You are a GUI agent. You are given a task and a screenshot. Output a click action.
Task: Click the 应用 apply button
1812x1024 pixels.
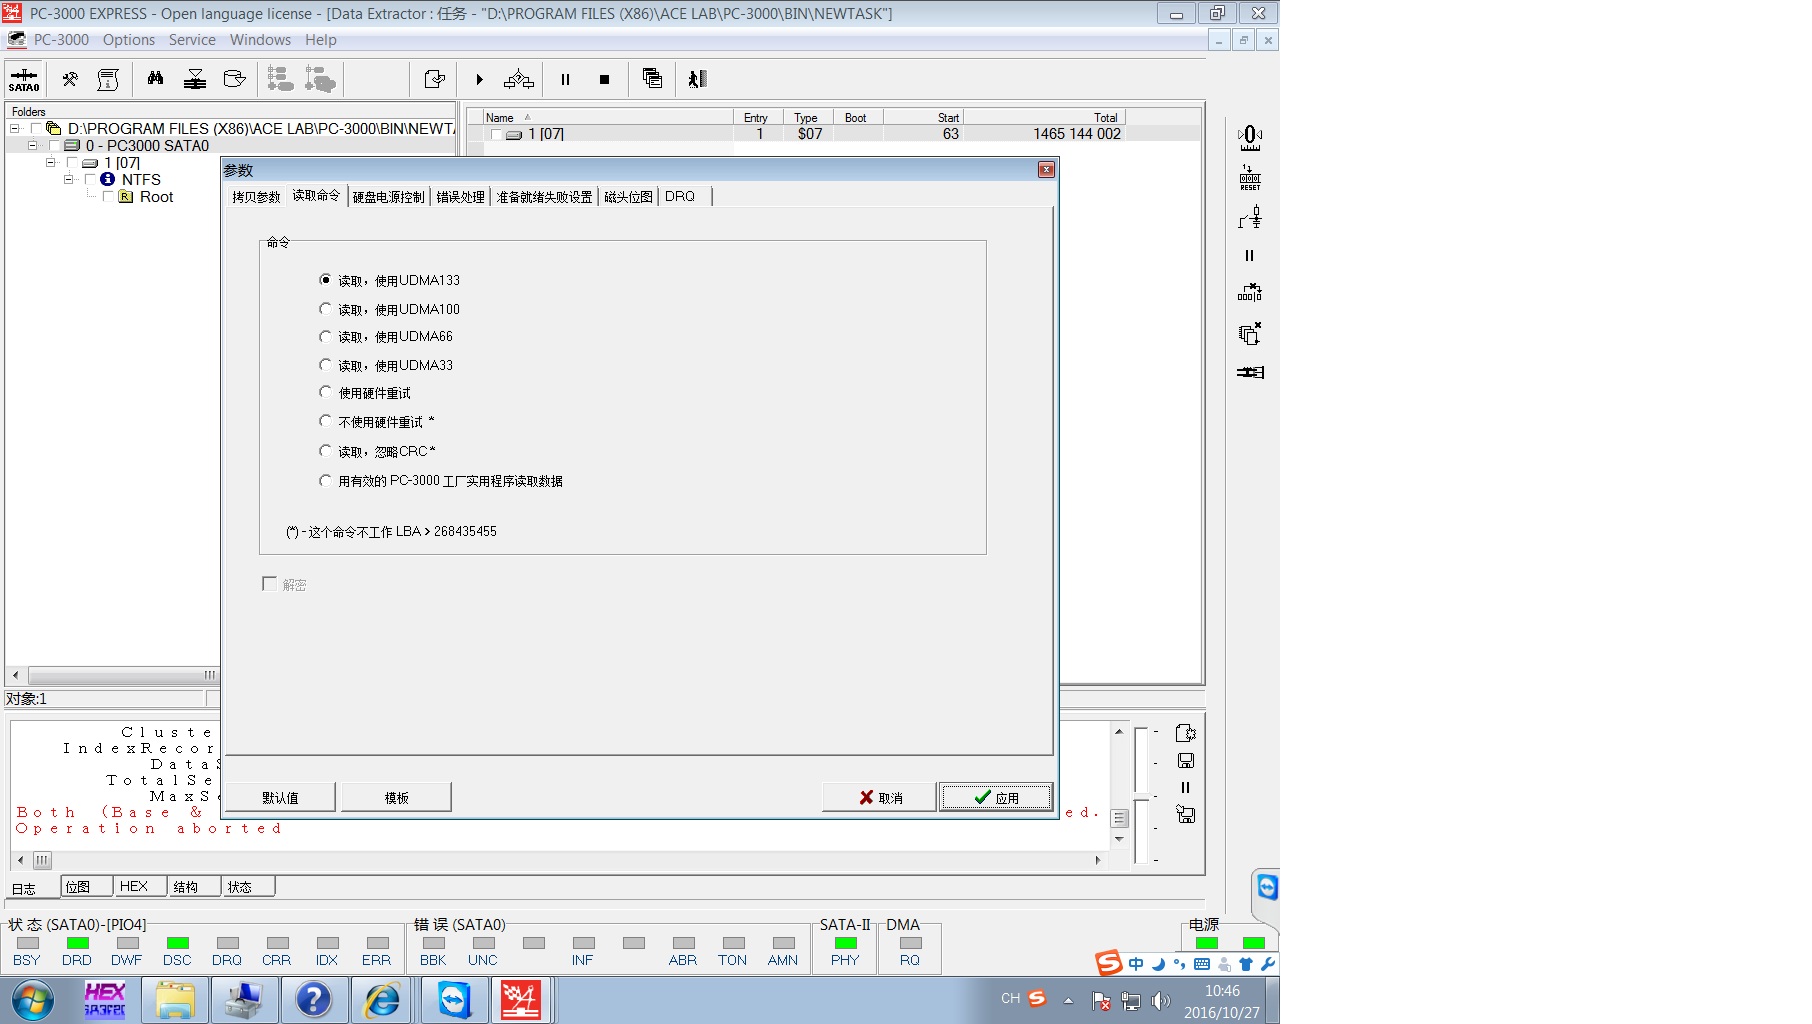996,797
